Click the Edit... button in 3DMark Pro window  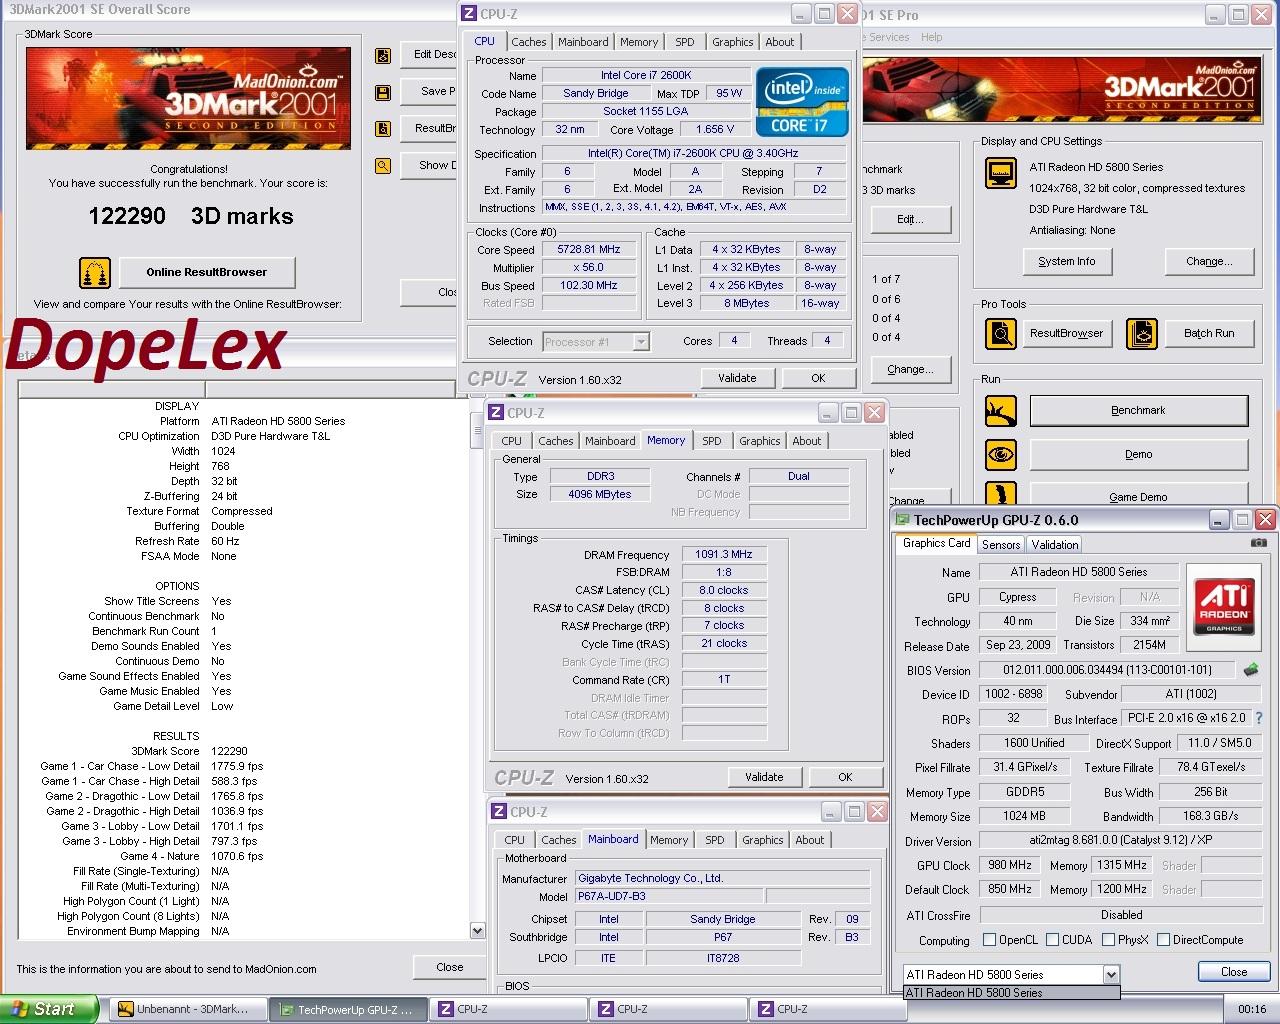click(x=910, y=219)
